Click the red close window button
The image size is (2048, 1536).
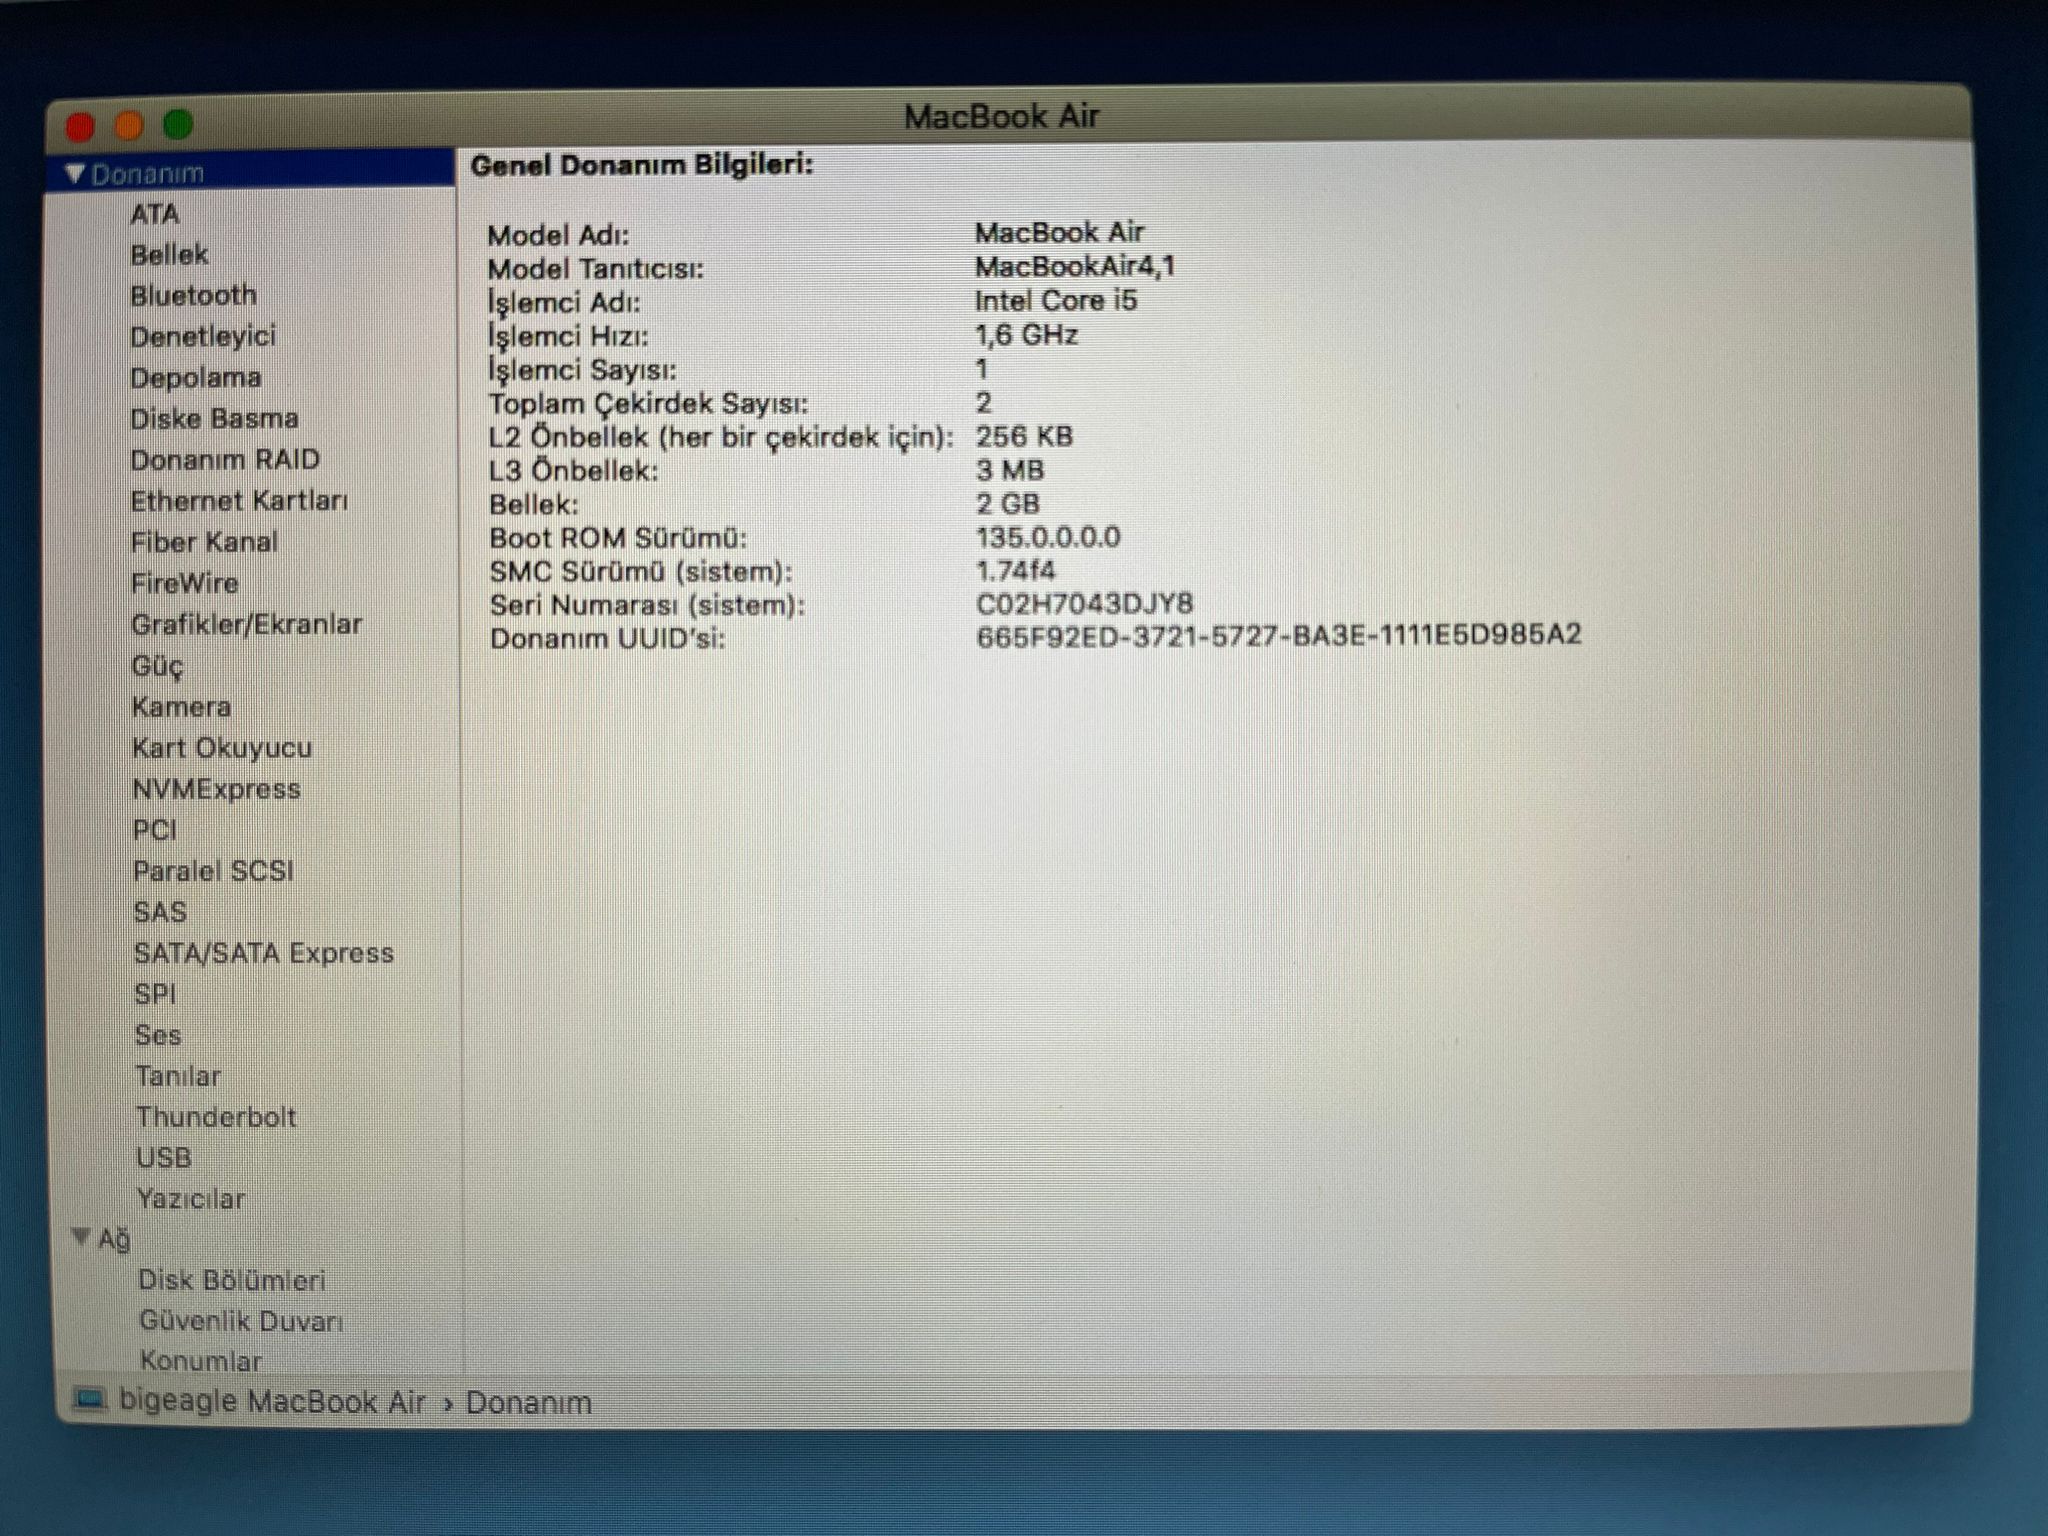tap(80, 127)
